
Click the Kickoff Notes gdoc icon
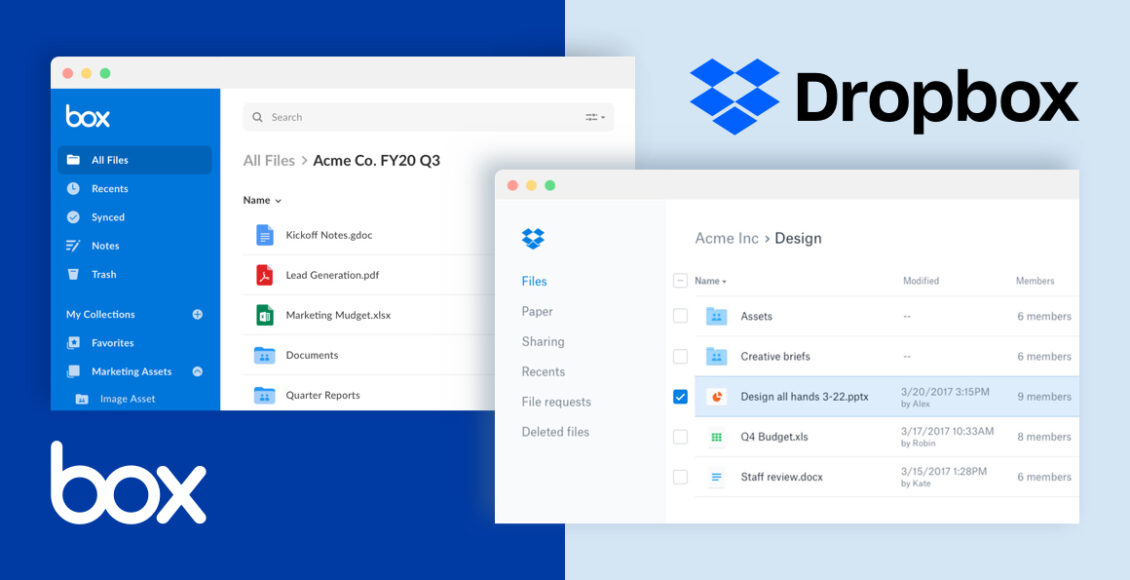[x=265, y=235]
